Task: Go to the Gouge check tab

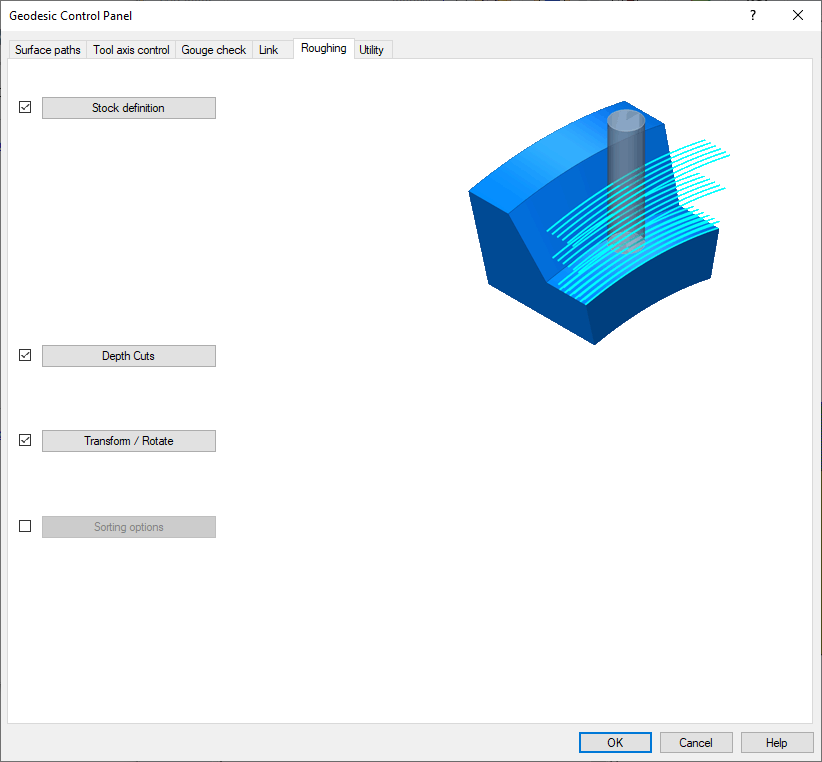Action: [213, 50]
